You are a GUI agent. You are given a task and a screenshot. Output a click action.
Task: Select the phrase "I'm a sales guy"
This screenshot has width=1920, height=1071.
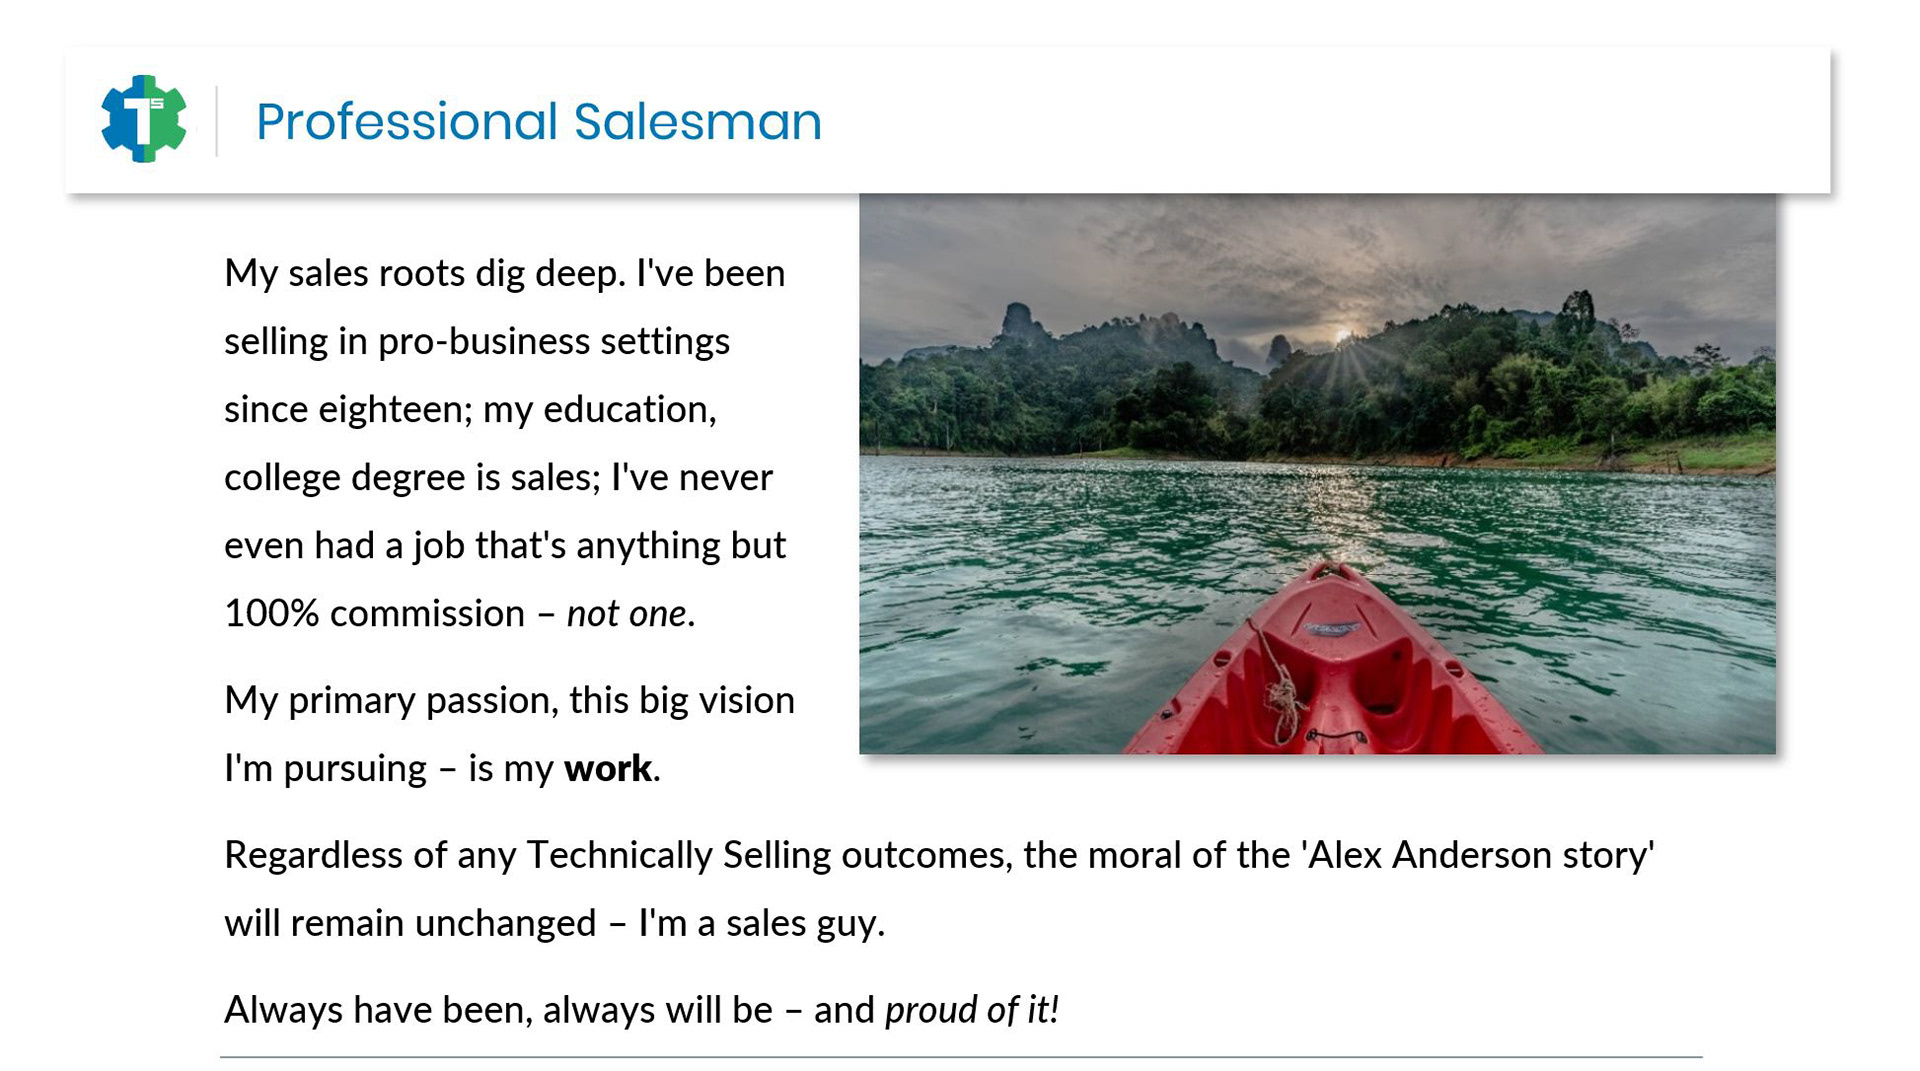[x=760, y=924]
